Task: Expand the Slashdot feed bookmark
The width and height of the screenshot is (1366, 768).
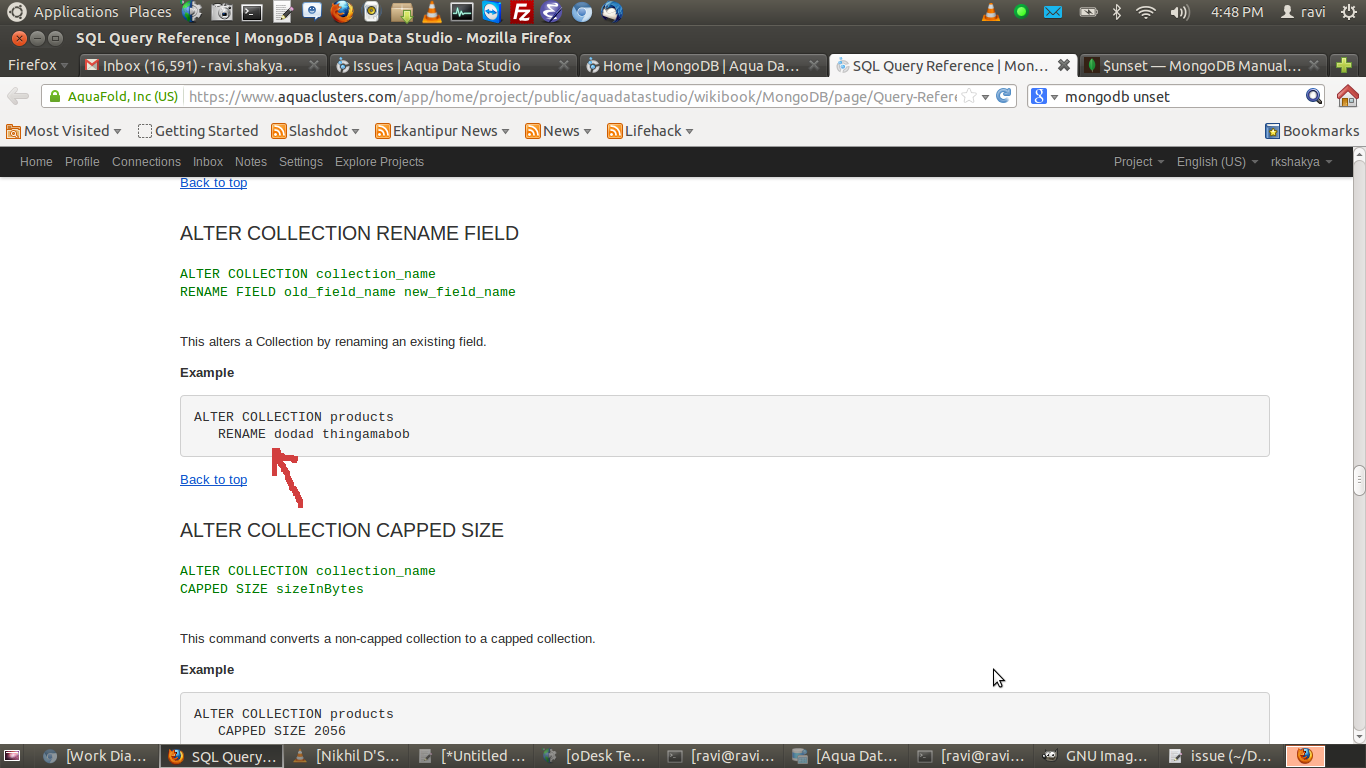Action: point(314,131)
